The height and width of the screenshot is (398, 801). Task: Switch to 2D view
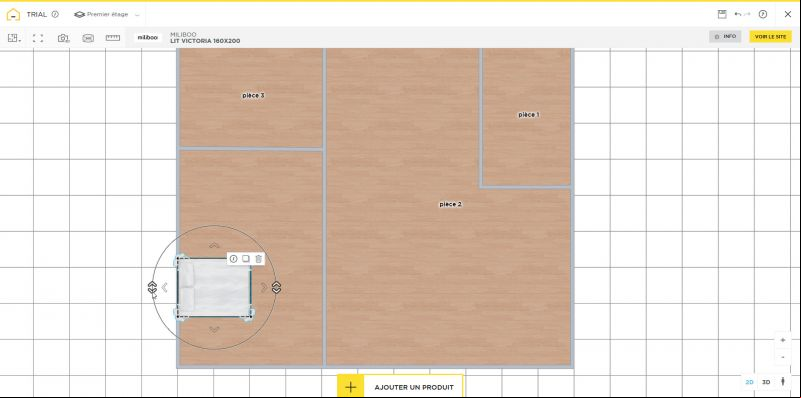tap(749, 382)
